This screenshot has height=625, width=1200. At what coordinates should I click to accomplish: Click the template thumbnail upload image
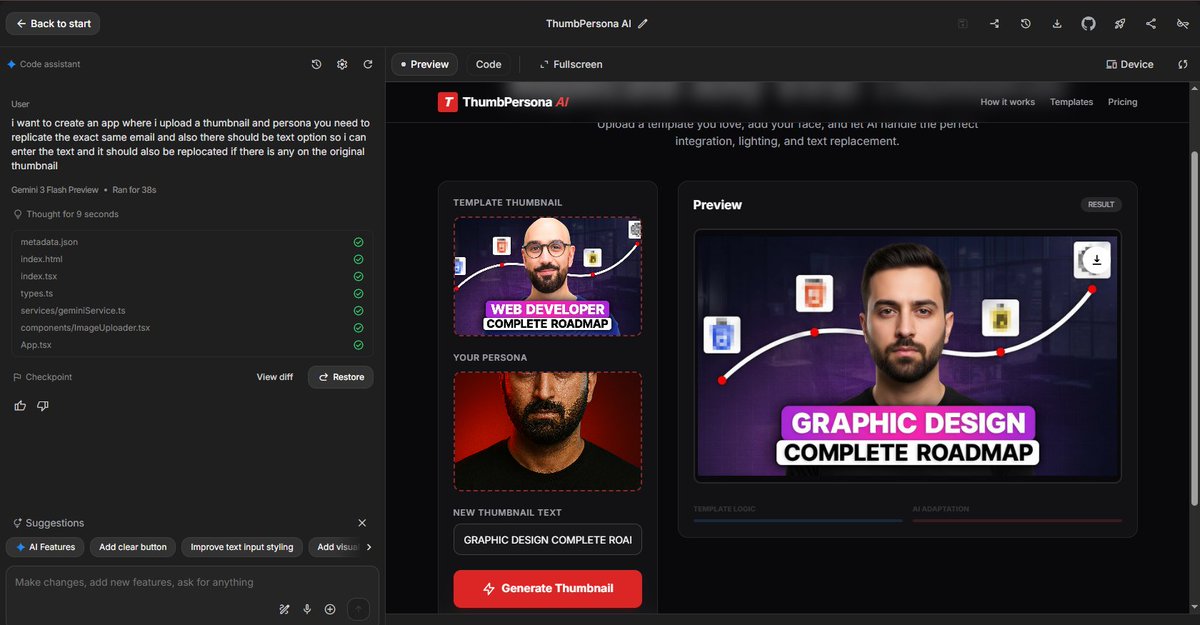pos(548,276)
